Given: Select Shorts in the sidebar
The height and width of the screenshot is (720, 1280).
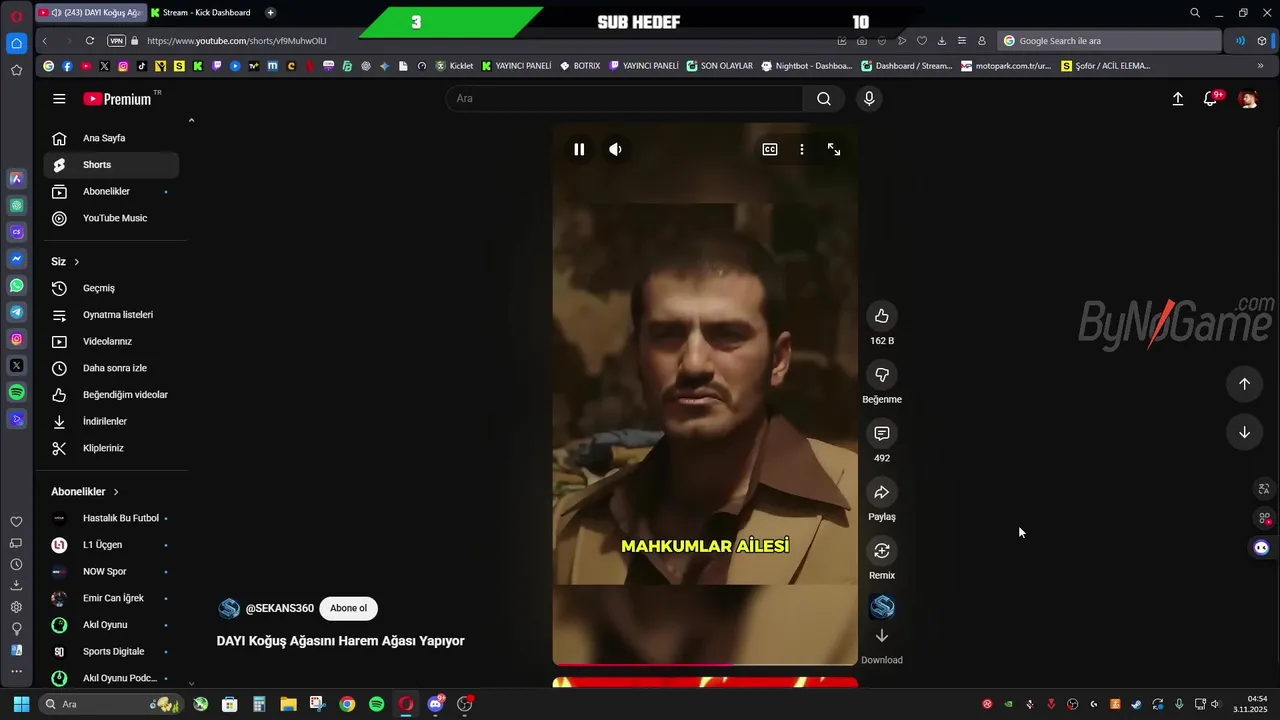Looking at the screenshot, I should pos(111,165).
